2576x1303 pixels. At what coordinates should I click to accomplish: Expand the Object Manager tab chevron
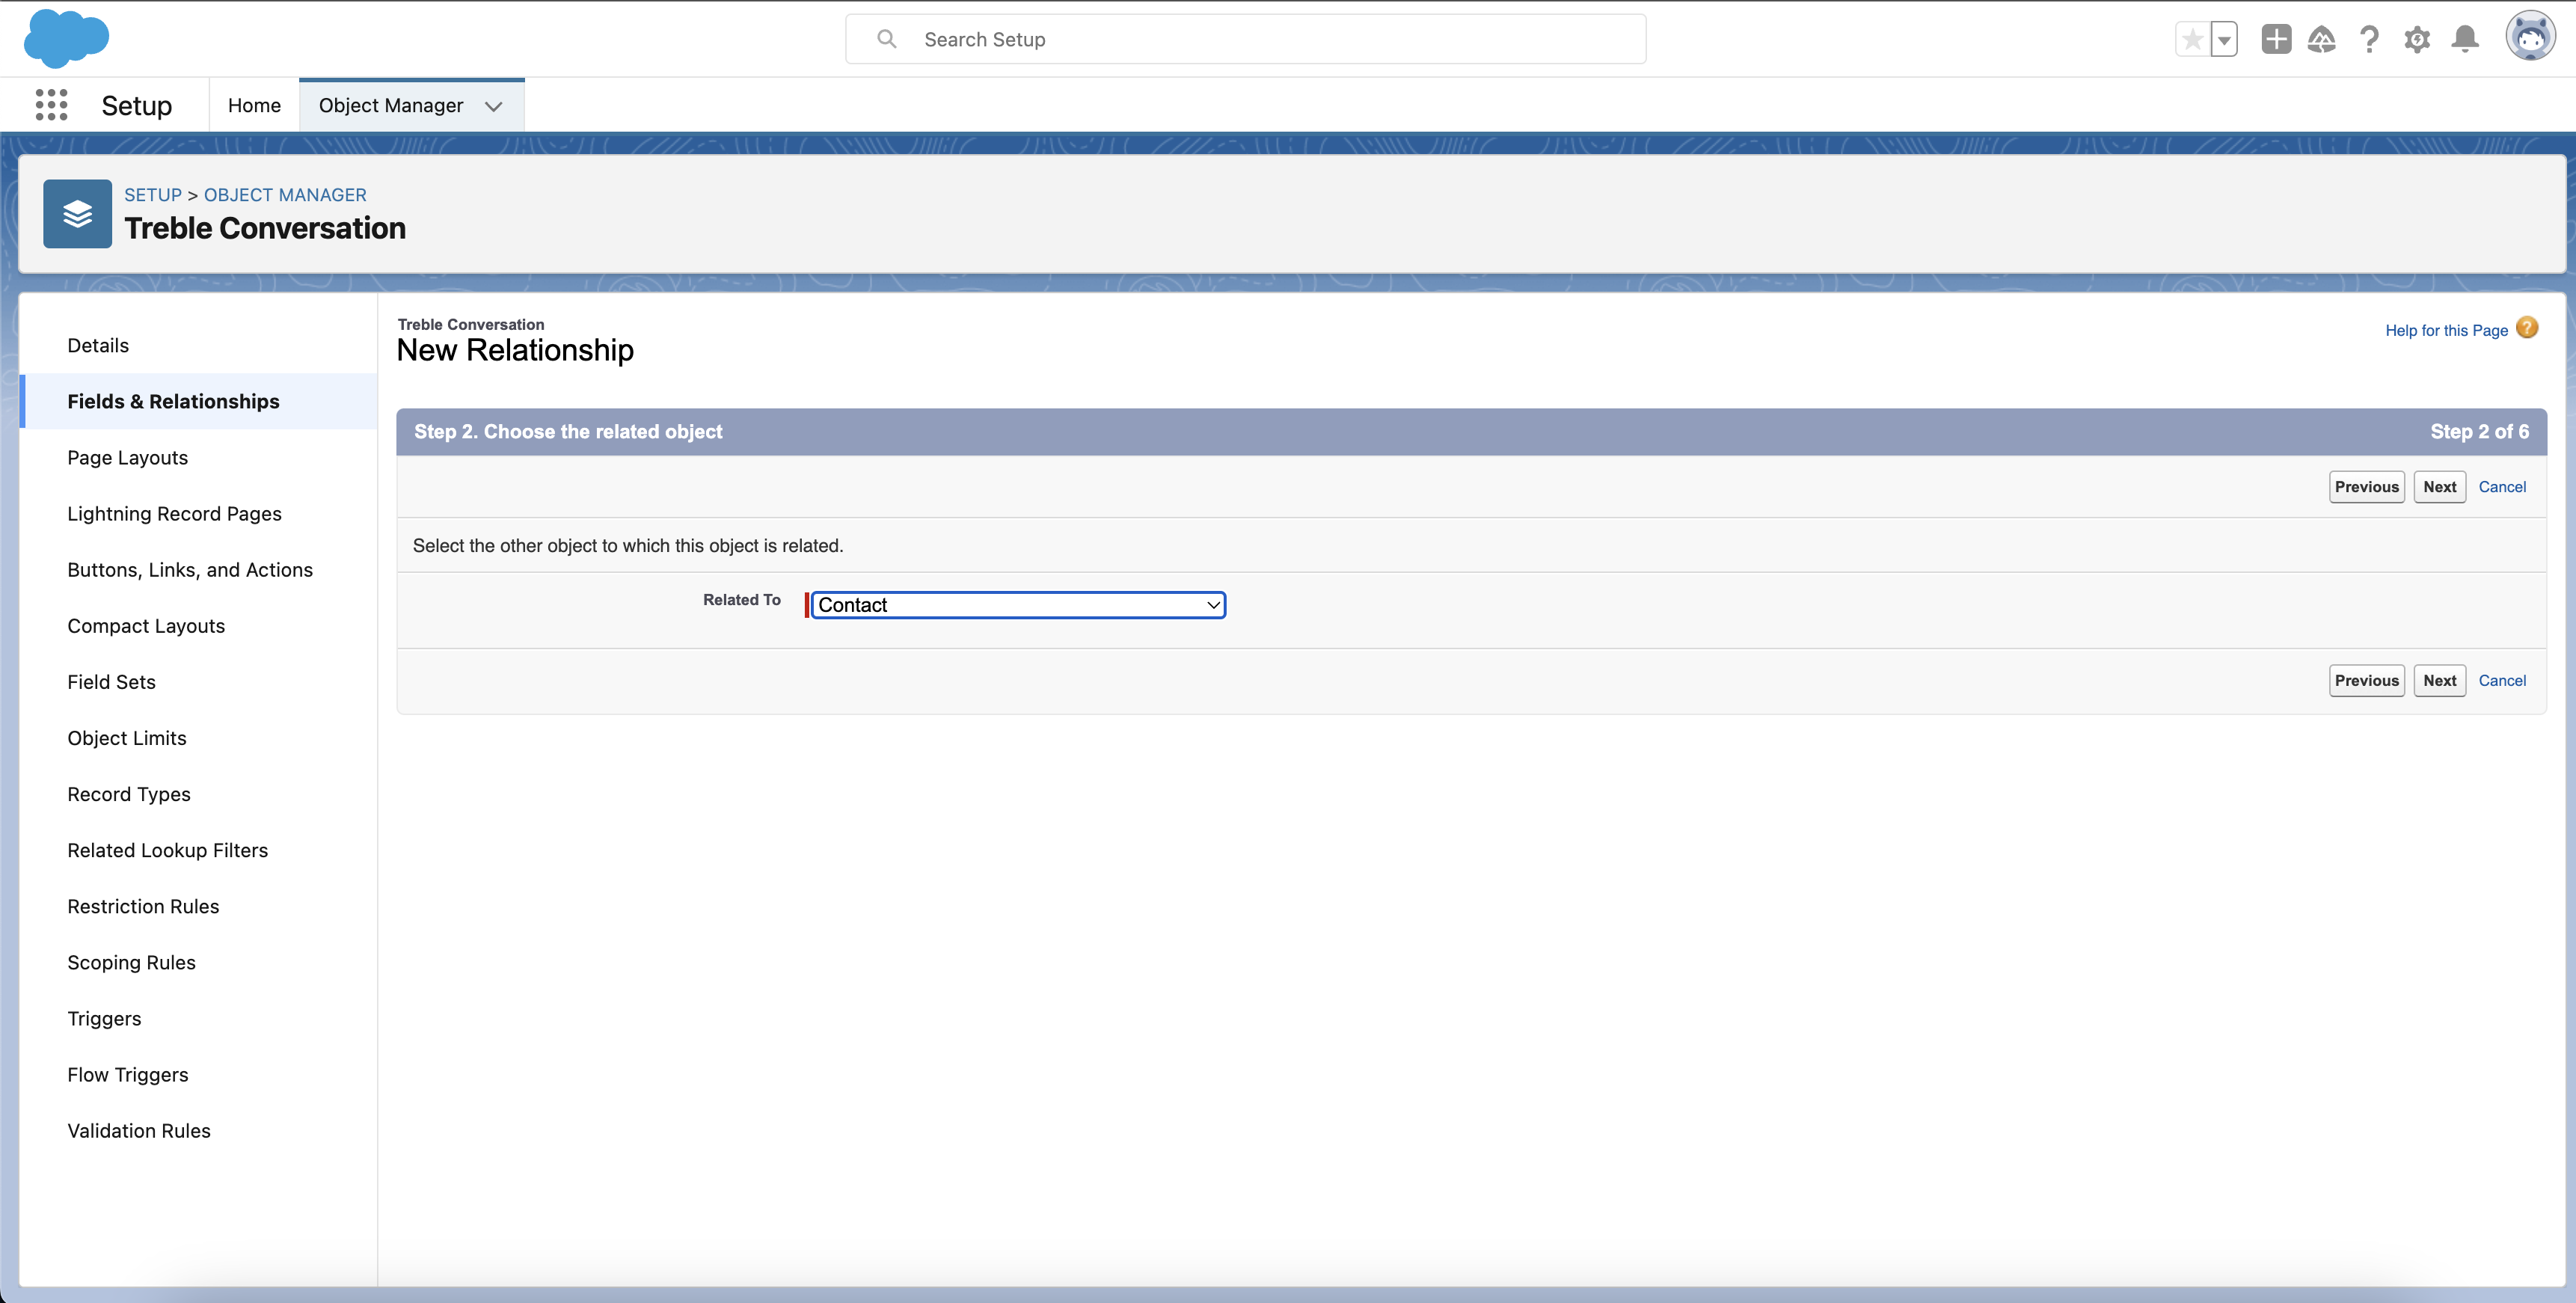click(494, 106)
